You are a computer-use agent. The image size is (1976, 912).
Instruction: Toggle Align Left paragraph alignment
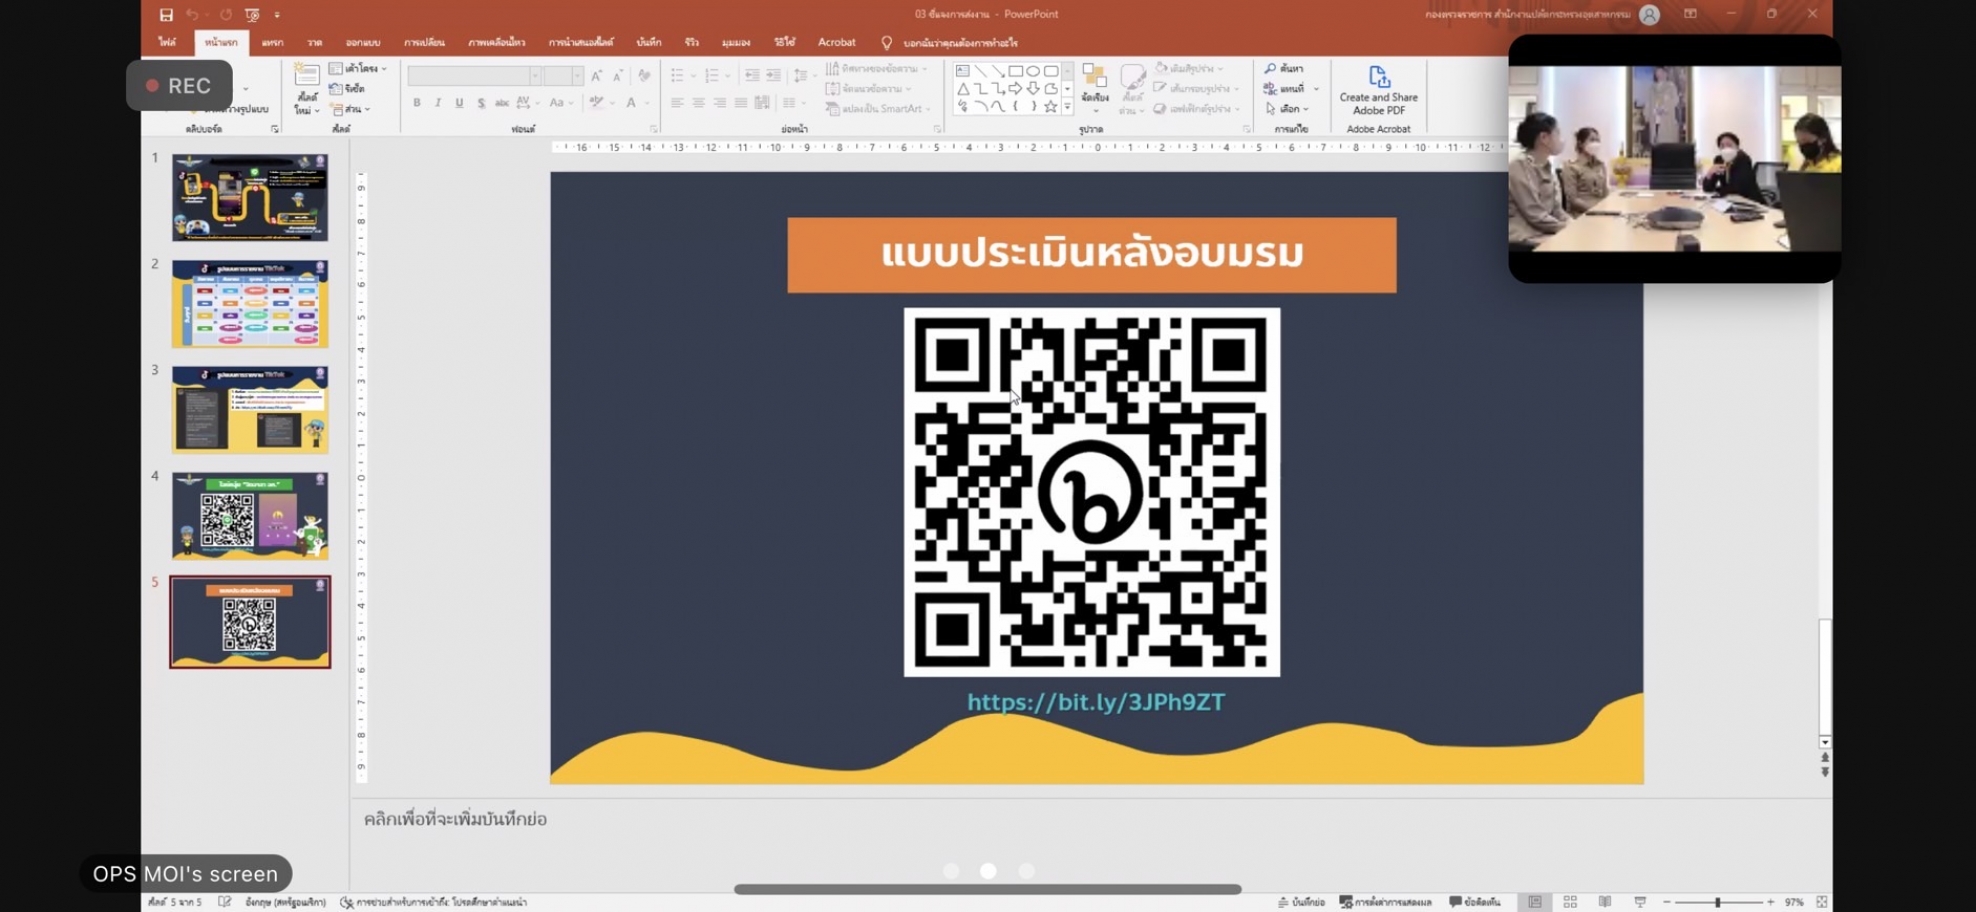point(677,103)
